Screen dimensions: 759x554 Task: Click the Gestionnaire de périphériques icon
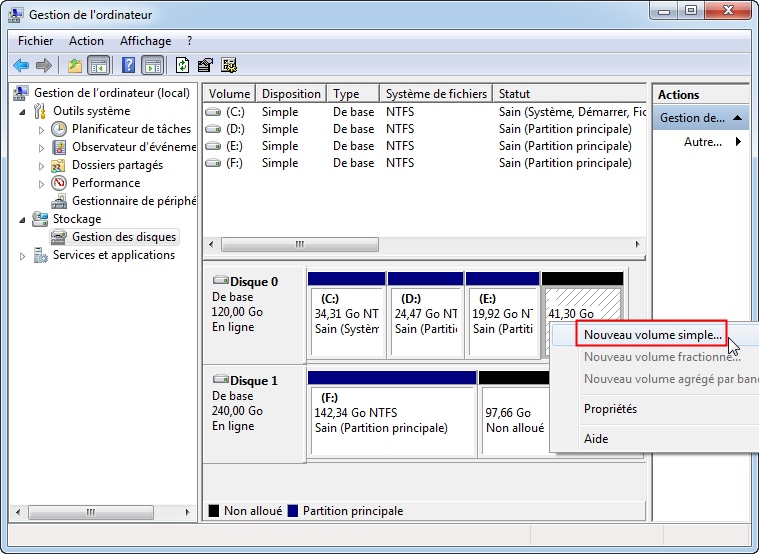[59, 200]
